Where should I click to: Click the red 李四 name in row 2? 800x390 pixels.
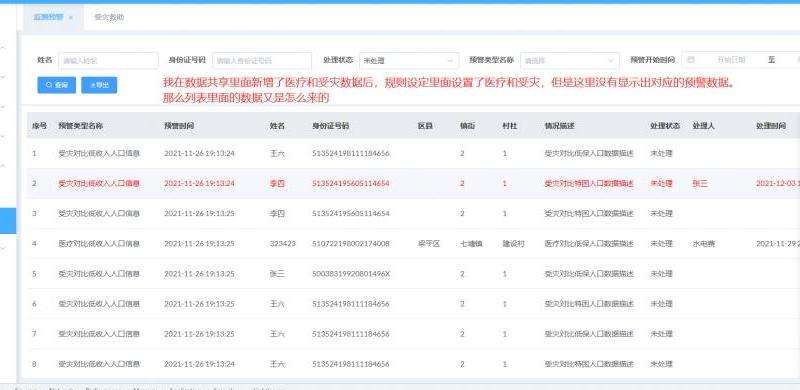coord(277,183)
